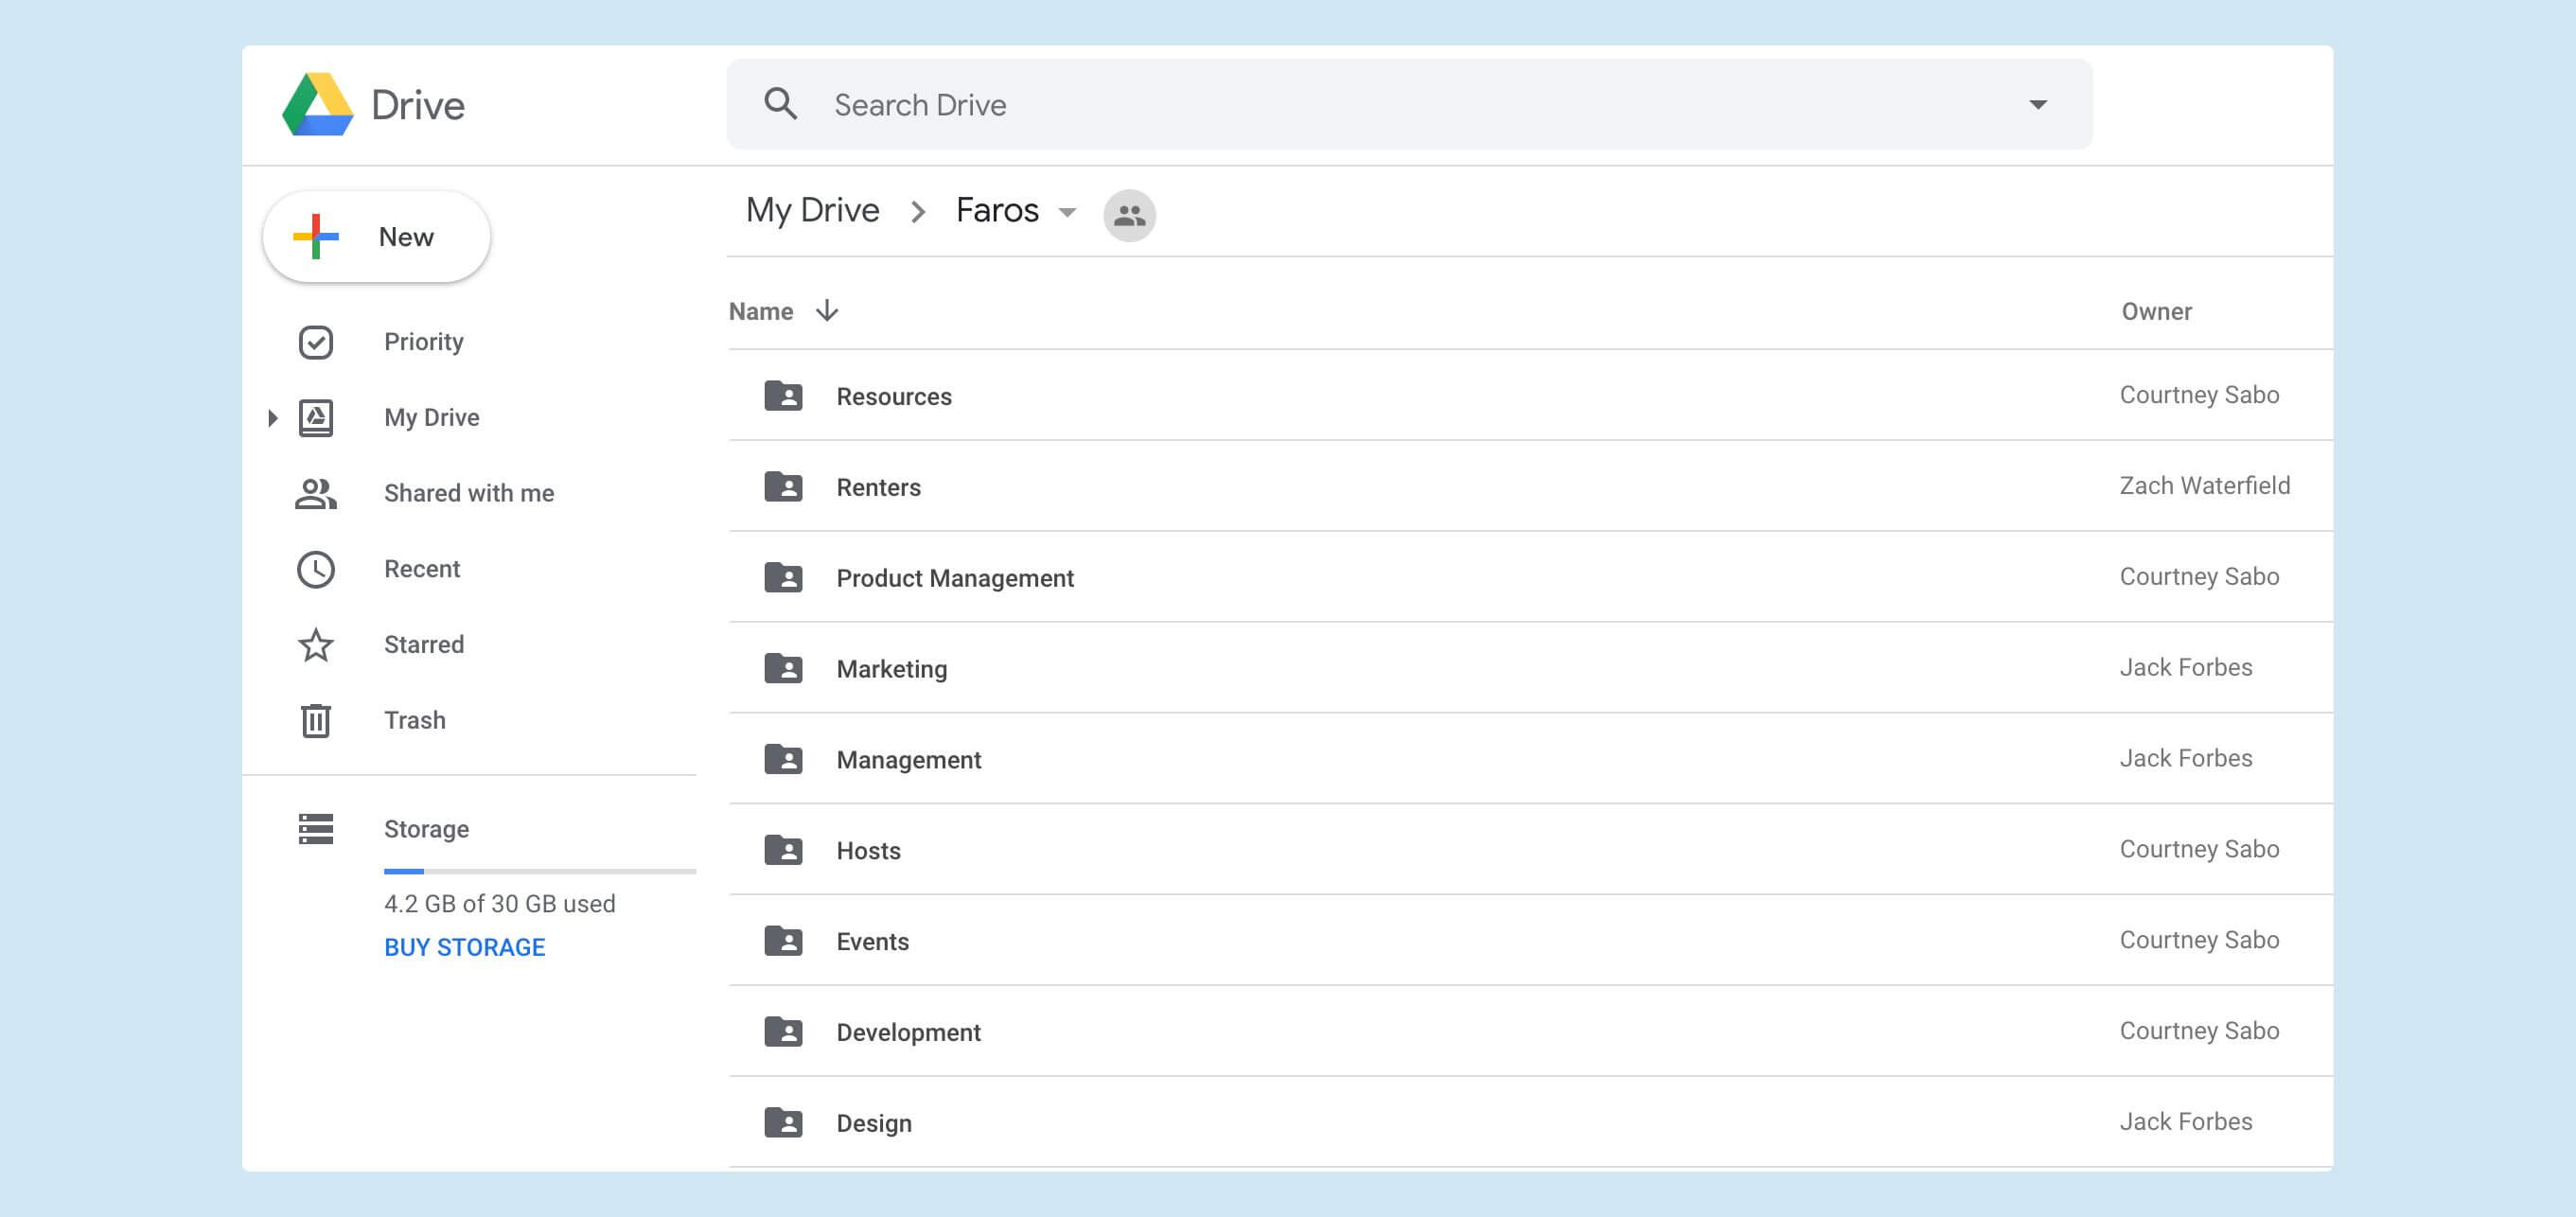The image size is (2576, 1217).
Task: Click the Development shared folder icon
Action: tap(783, 1033)
